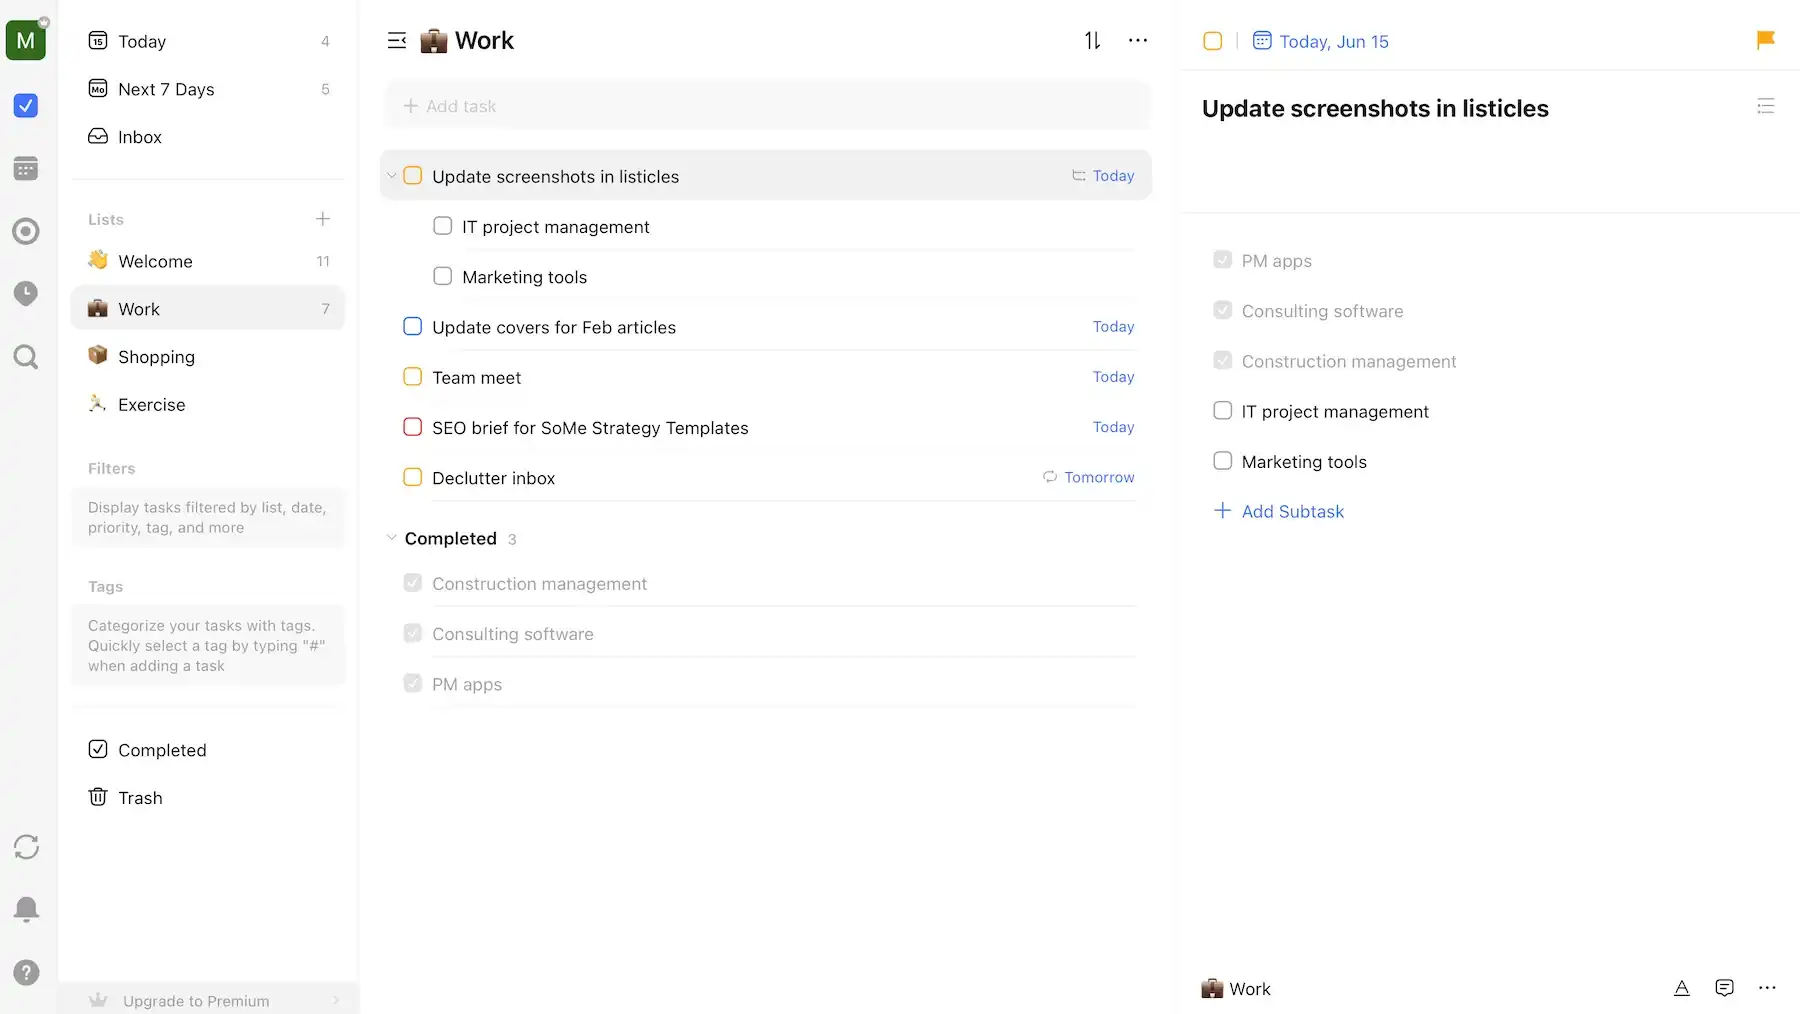Image resolution: width=1800 pixels, height=1014 pixels.
Task: Open the task detail outline icon
Action: (1766, 106)
